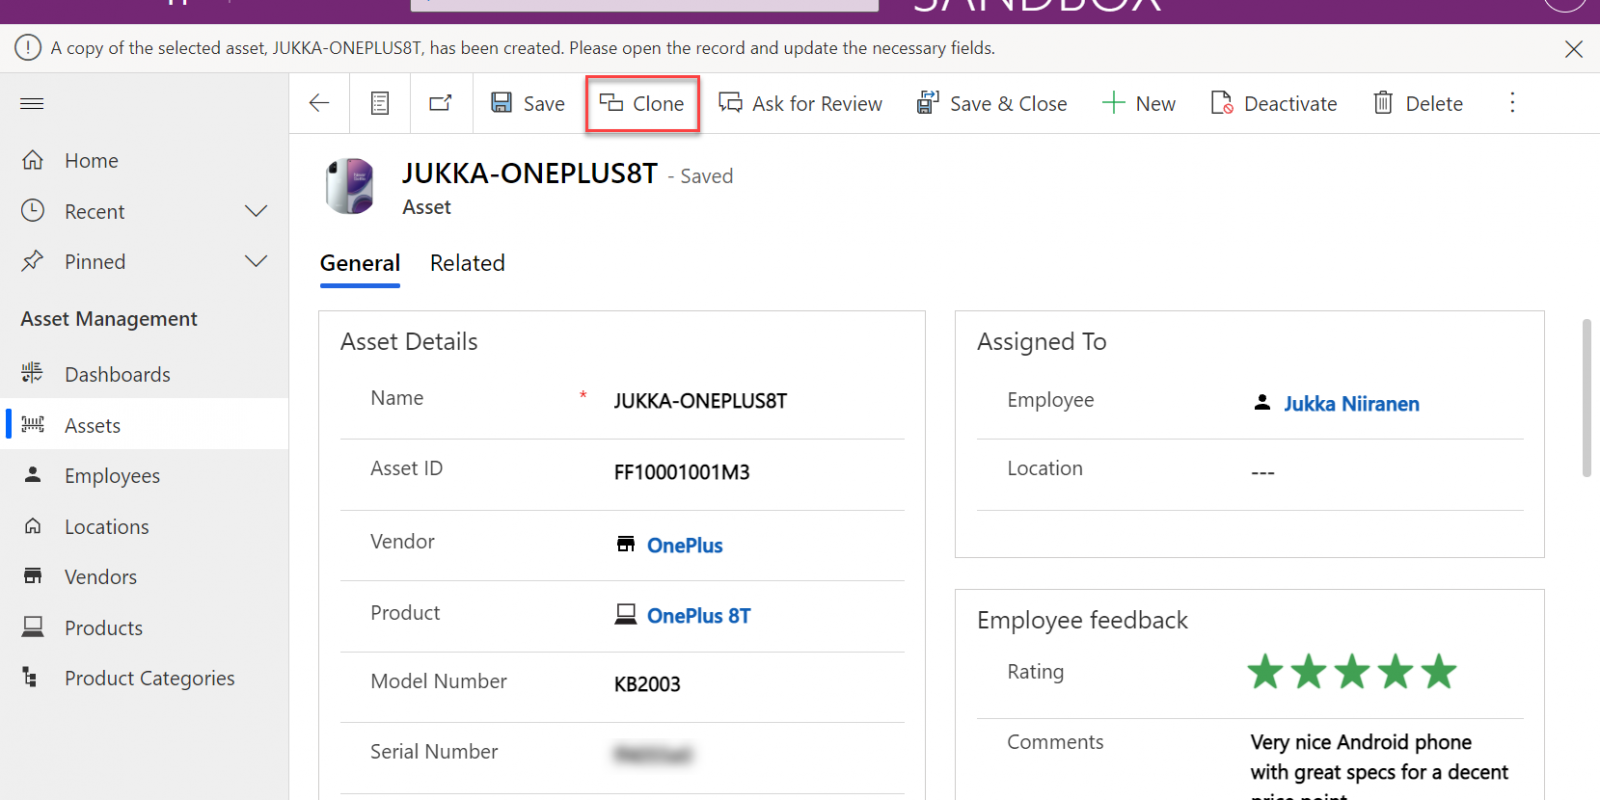1600x800 pixels.
Task: Open Dashboards in Asset Management
Action: pyautogui.click(x=144, y=374)
